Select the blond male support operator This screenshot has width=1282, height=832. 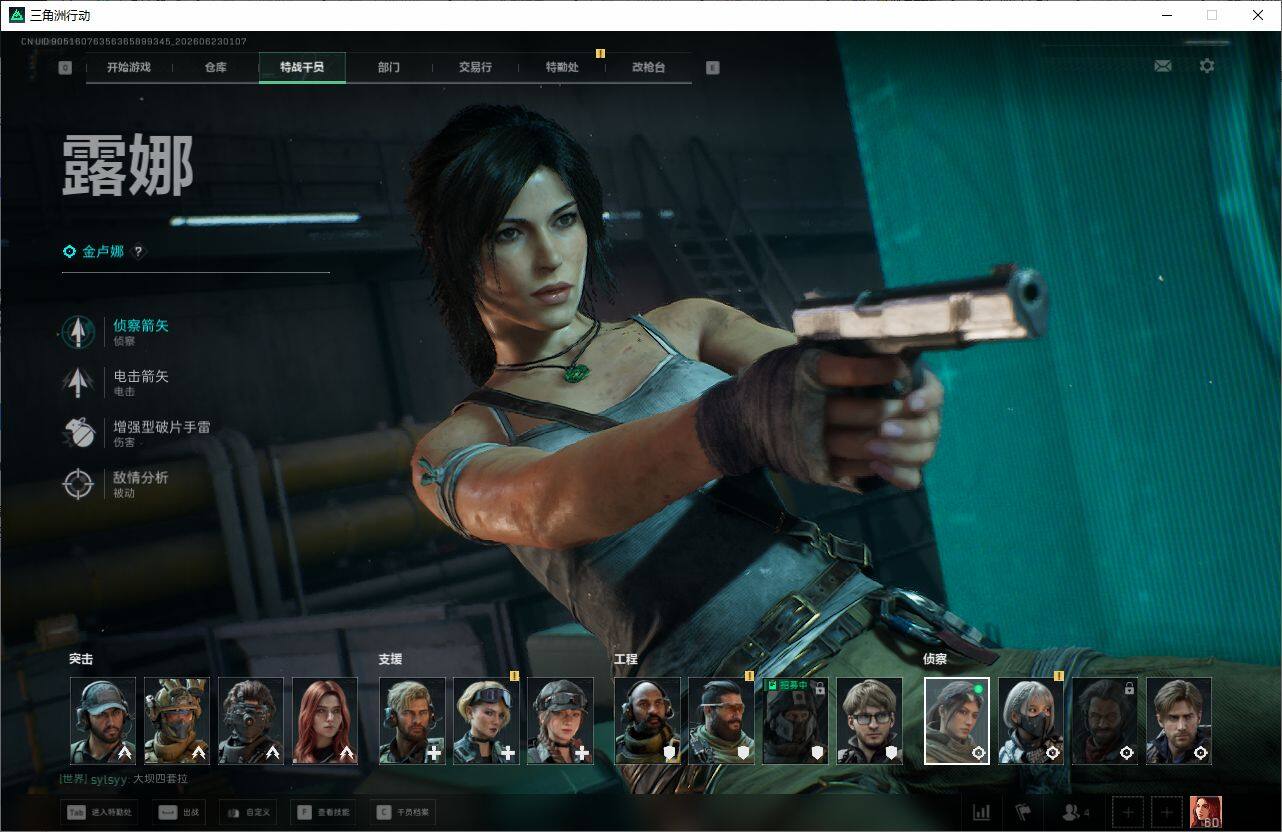[412, 721]
